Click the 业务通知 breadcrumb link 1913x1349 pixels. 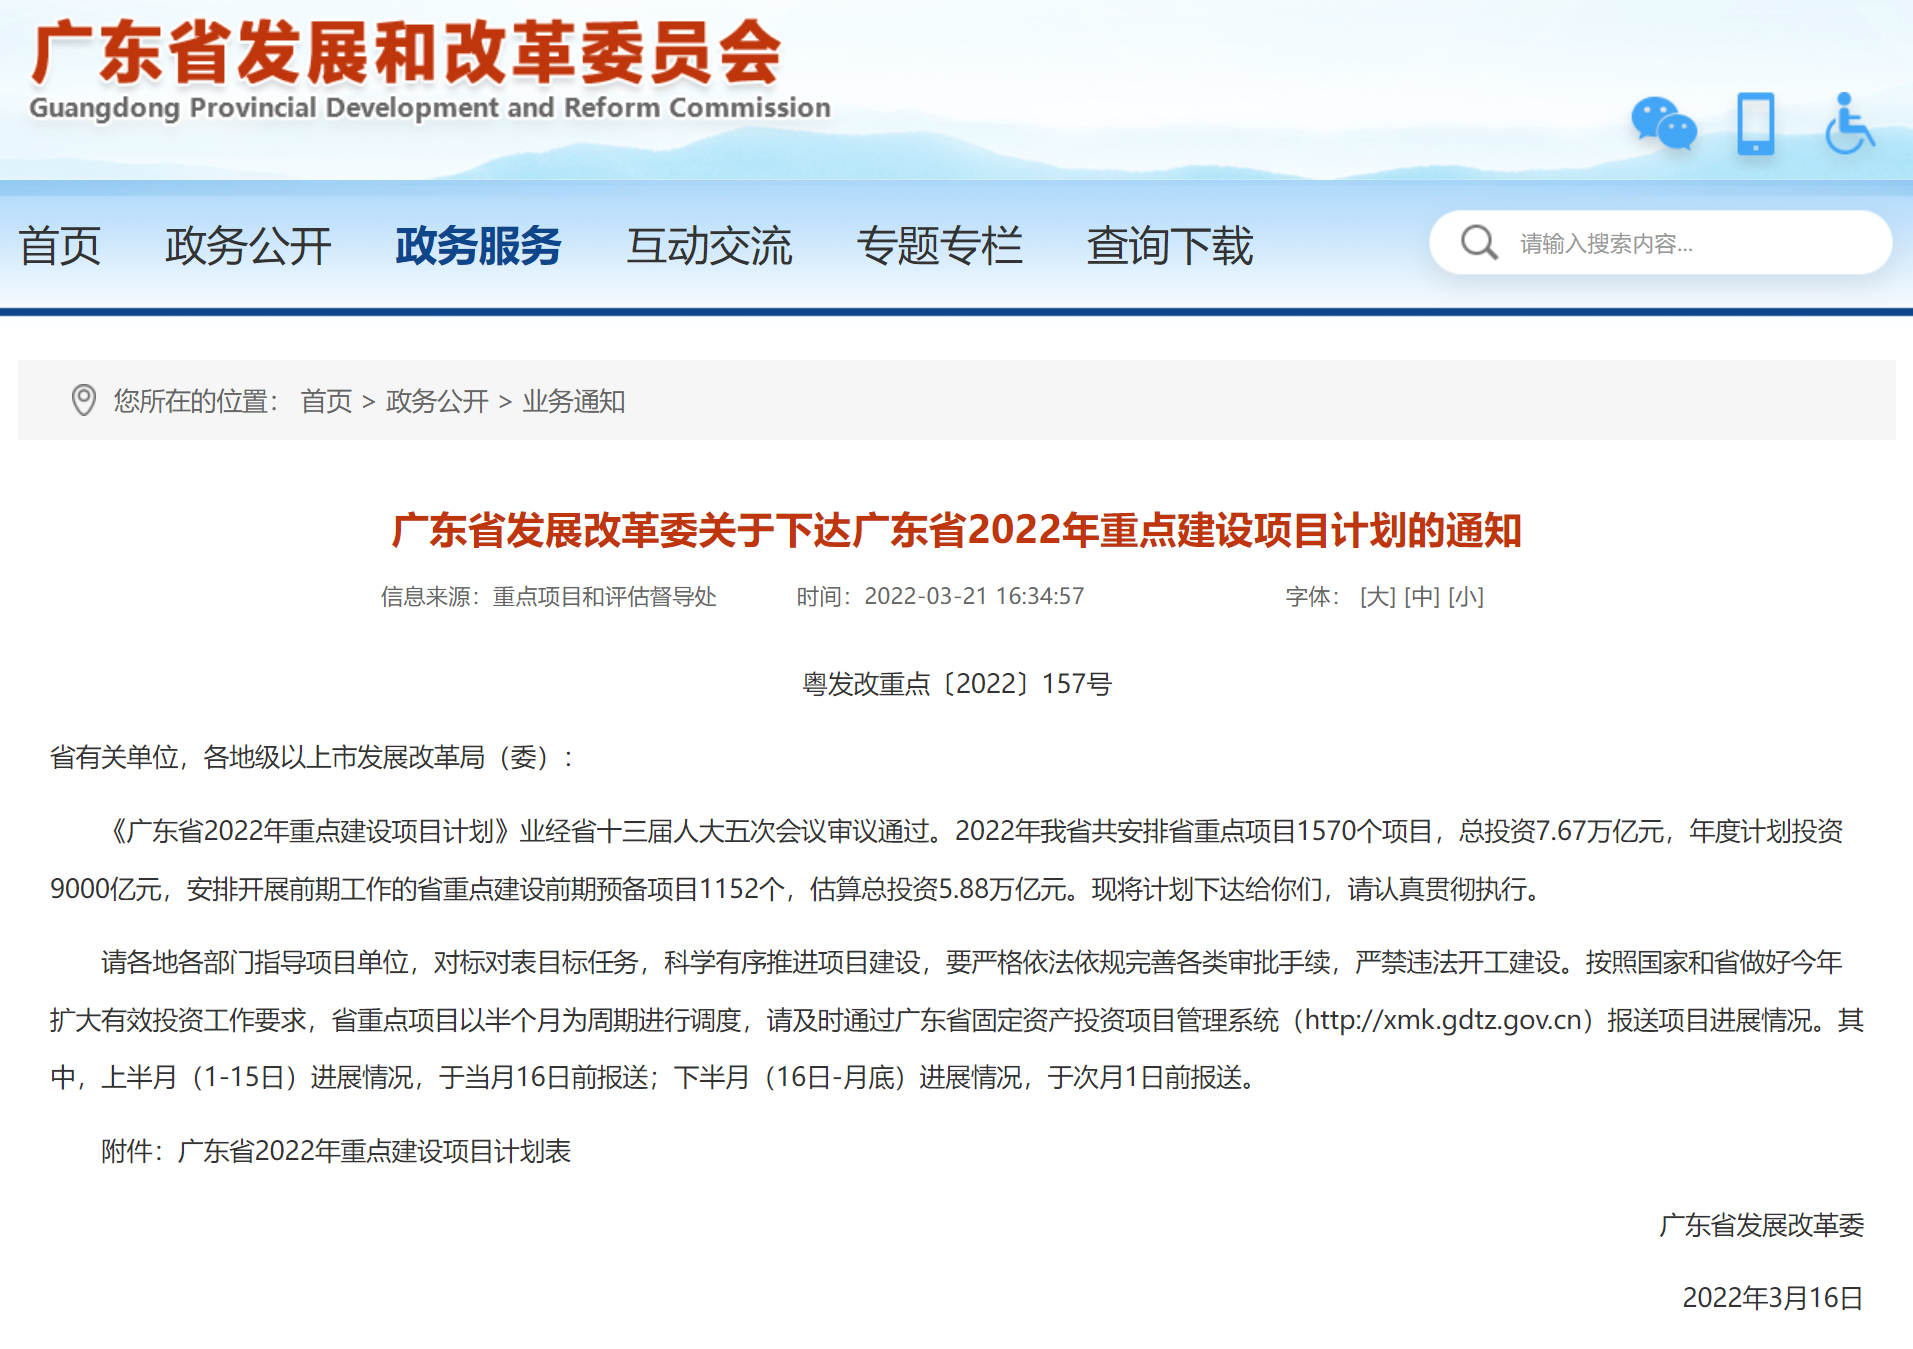point(573,401)
